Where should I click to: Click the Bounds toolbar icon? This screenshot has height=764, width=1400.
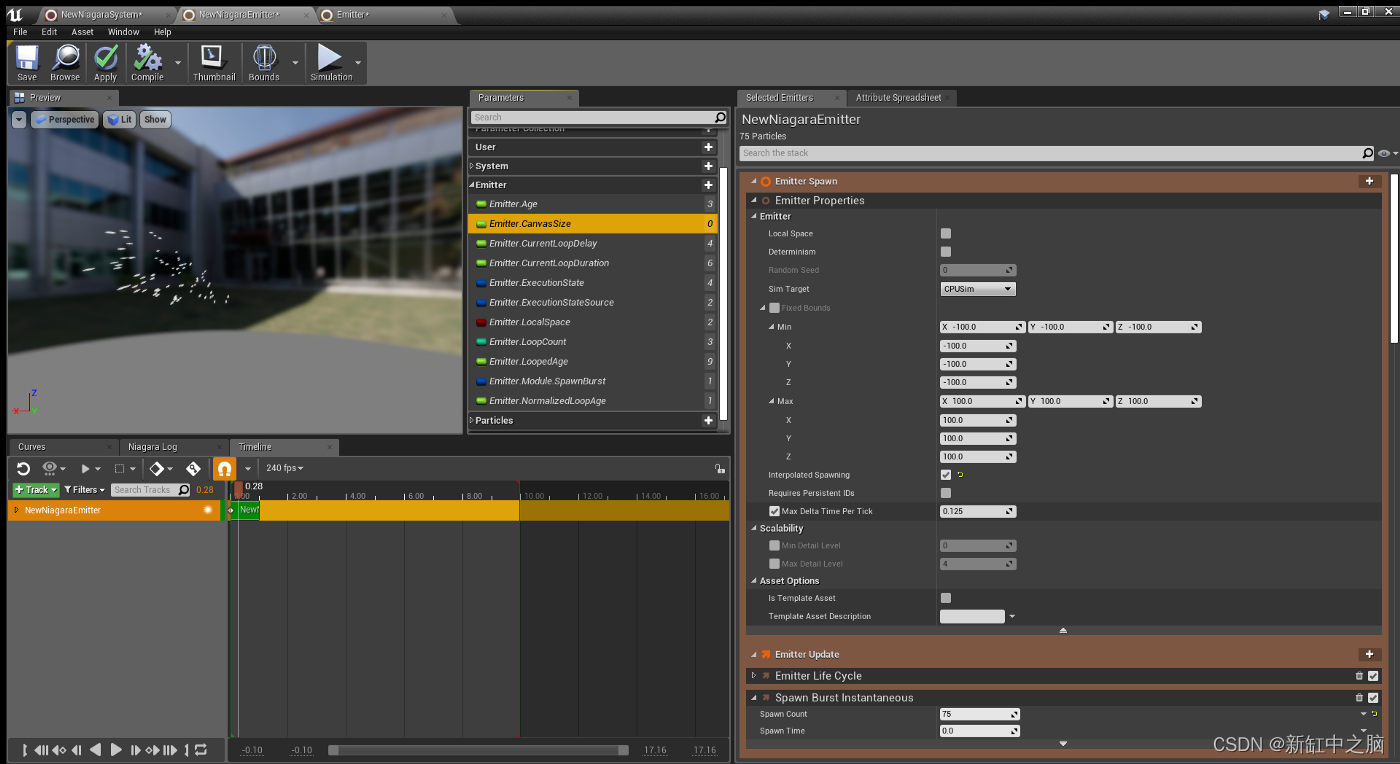pyautogui.click(x=264, y=62)
